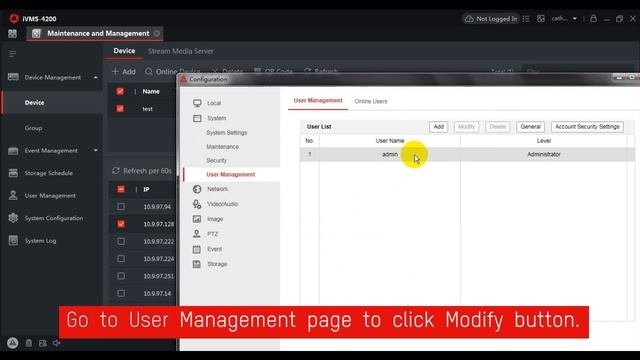This screenshot has height=360, width=640.
Task: Select User Management in Configuration tree
Action: 231,174
